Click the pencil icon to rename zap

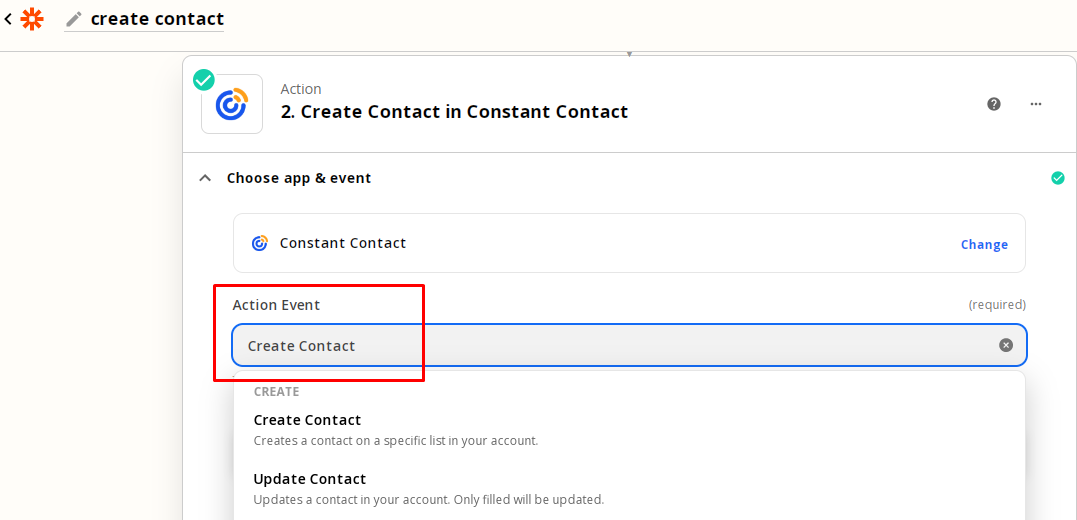click(x=74, y=19)
